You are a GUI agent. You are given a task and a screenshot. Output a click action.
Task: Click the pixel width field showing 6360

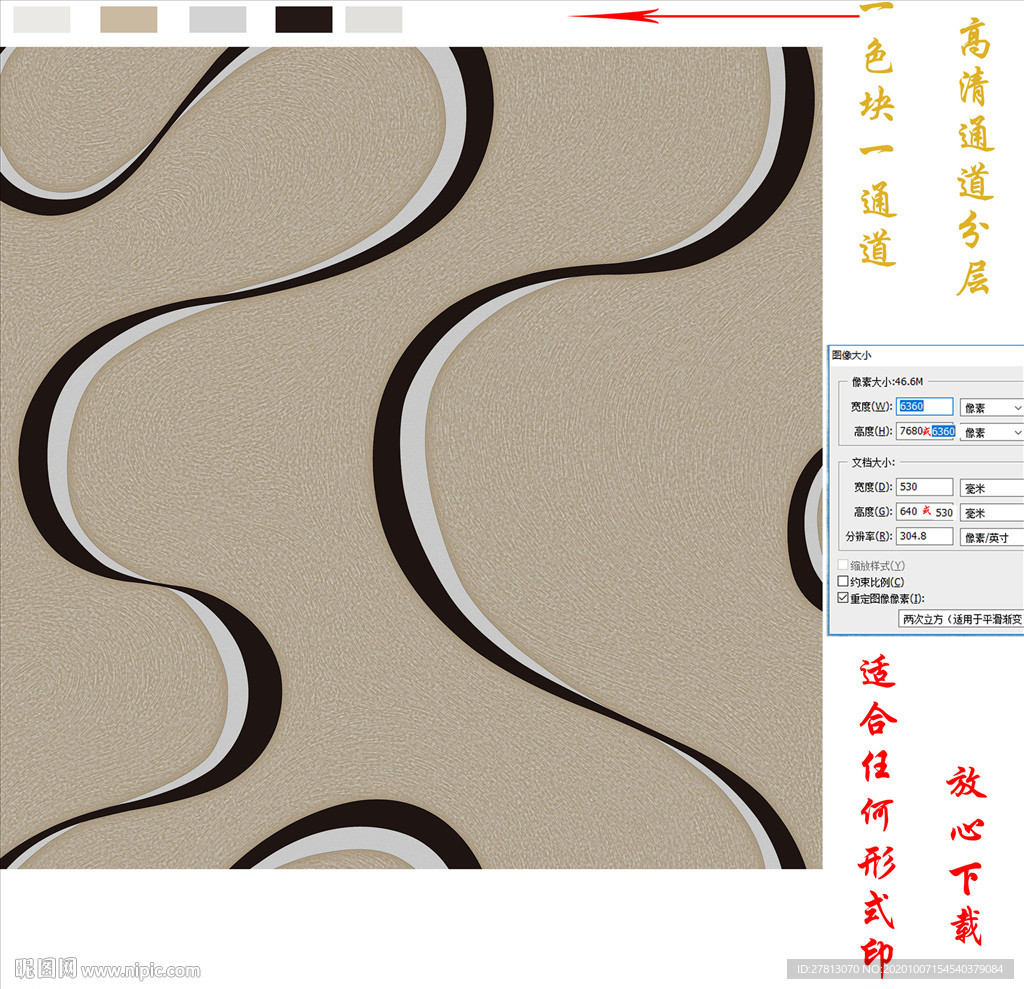[x=925, y=407]
